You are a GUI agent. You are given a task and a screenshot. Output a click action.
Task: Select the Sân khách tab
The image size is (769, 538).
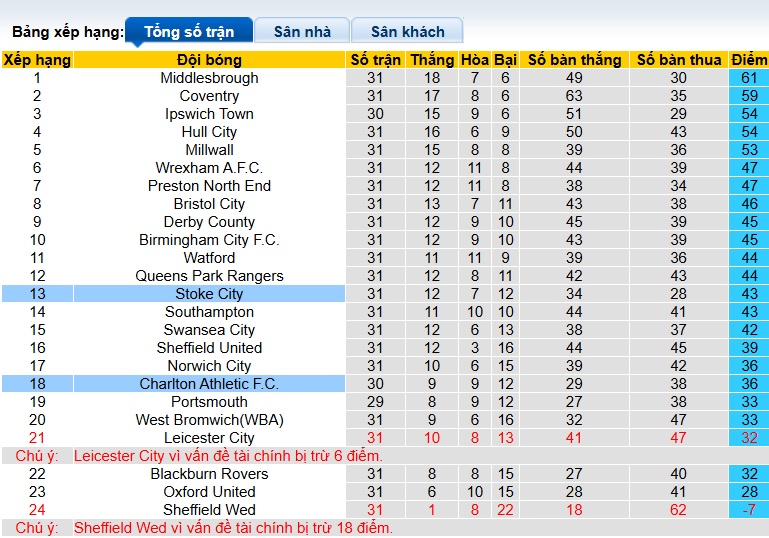pos(408,32)
